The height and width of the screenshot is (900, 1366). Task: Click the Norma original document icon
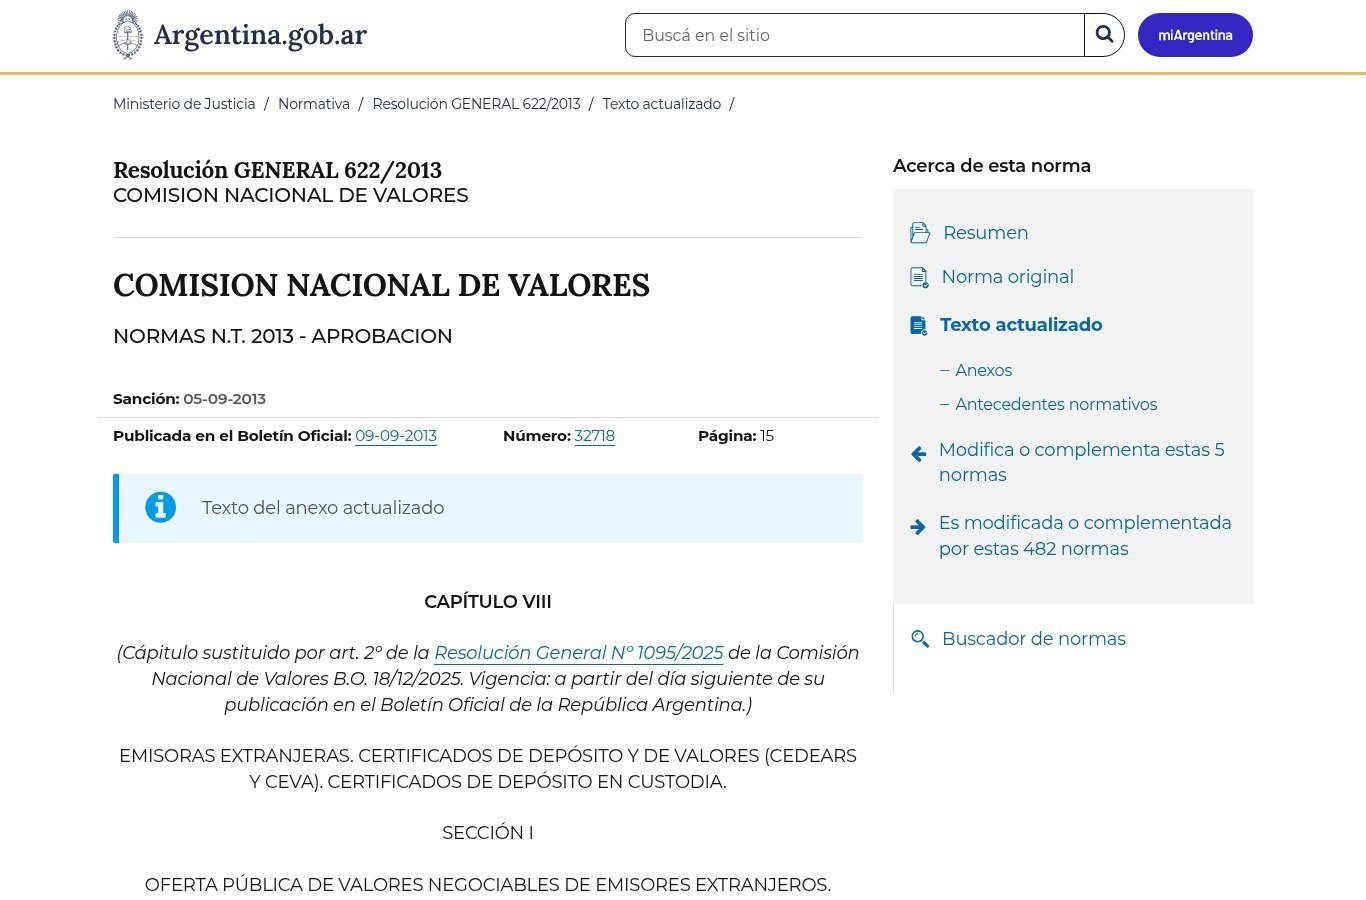coord(919,277)
